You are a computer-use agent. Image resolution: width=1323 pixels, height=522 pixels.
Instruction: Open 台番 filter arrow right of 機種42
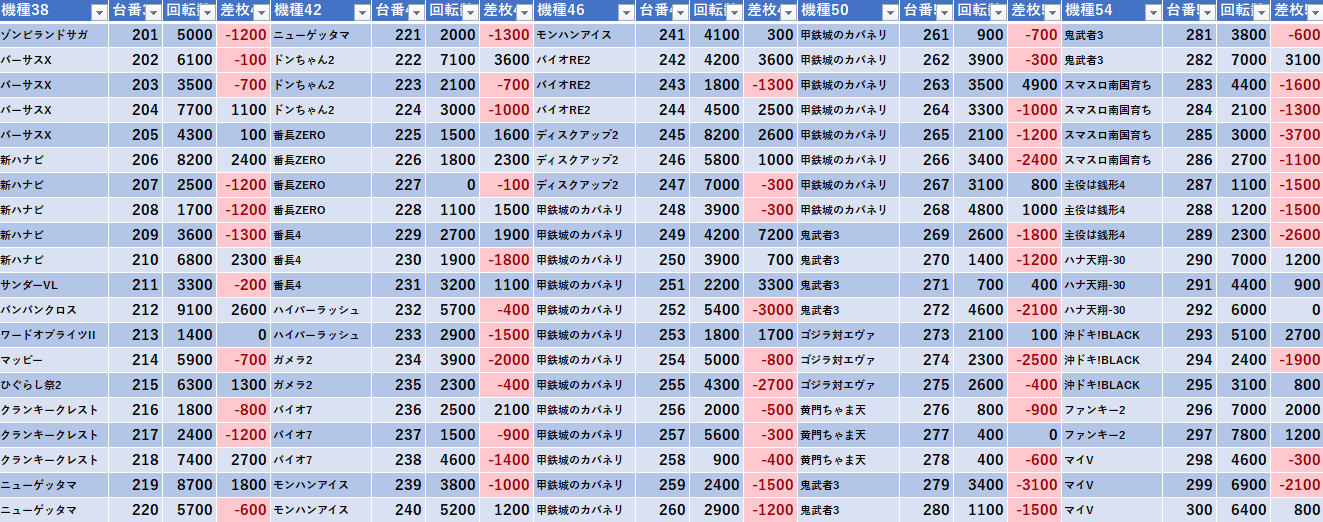(416, 12)
